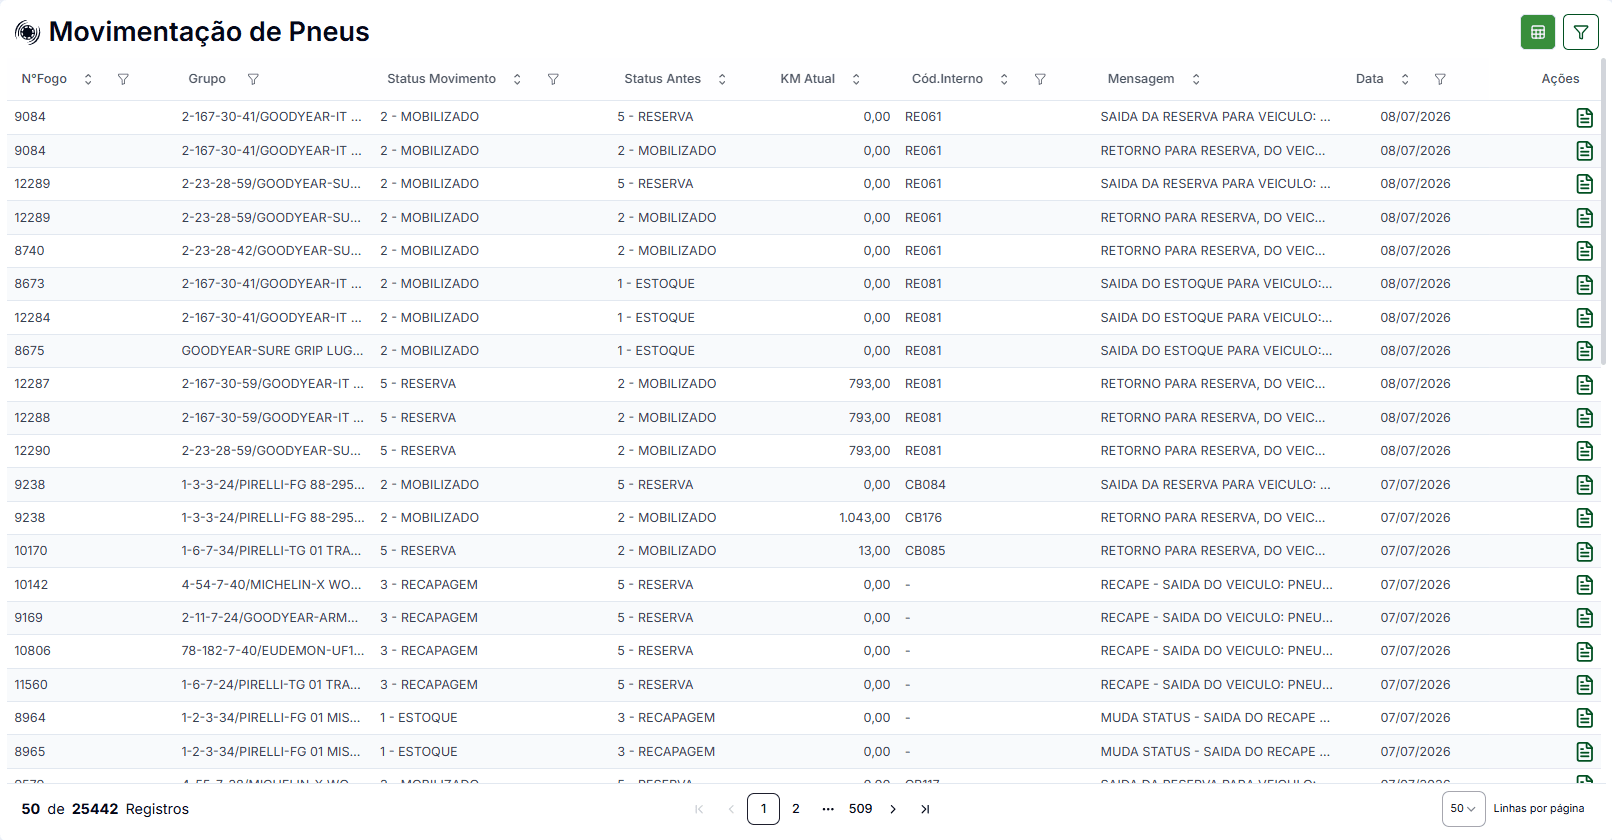
Task: Open the top-right filter button
Action: coord(1581,32)
